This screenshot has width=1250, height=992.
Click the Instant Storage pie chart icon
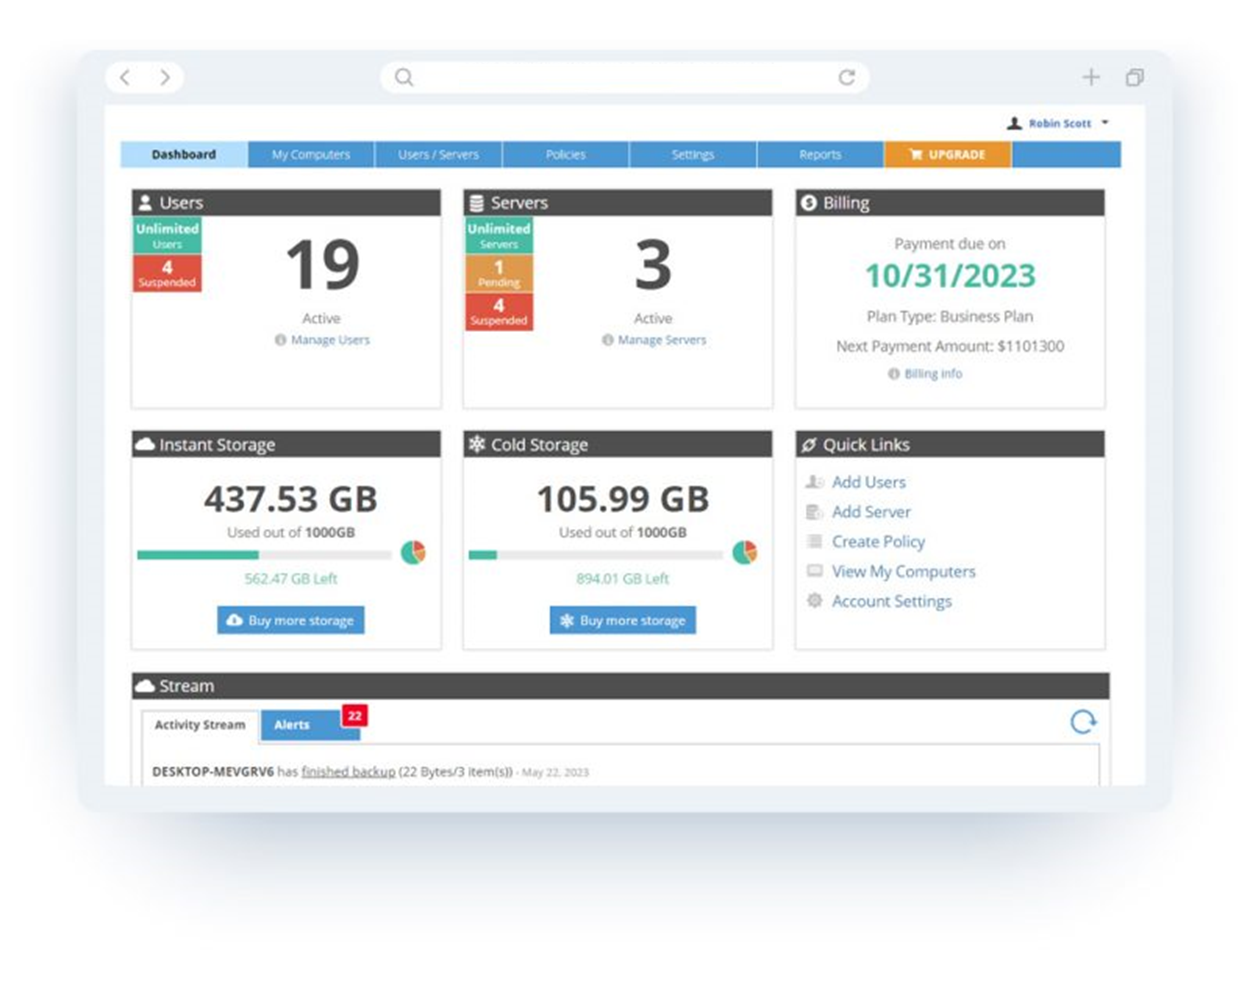pyautogui.click(x=413, y=552)
